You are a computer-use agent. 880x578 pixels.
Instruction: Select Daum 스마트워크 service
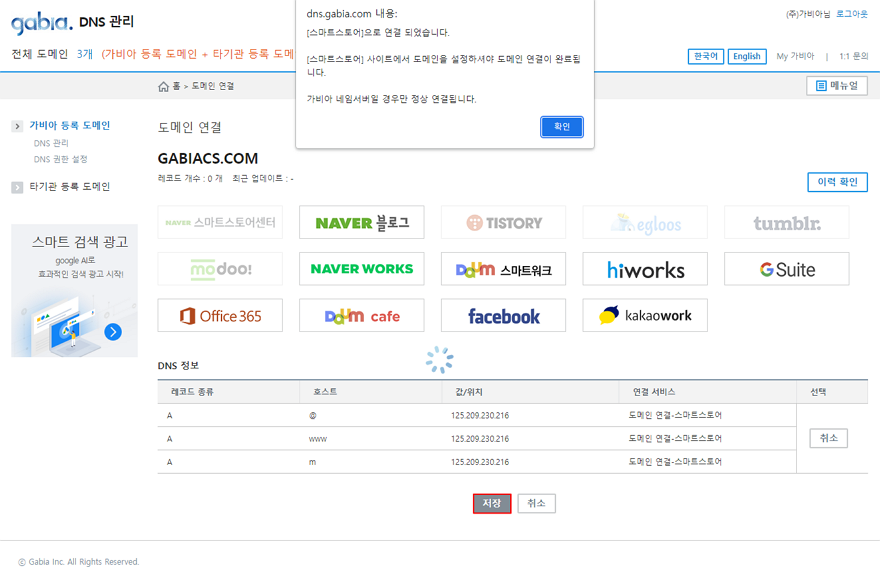(503, 269)
